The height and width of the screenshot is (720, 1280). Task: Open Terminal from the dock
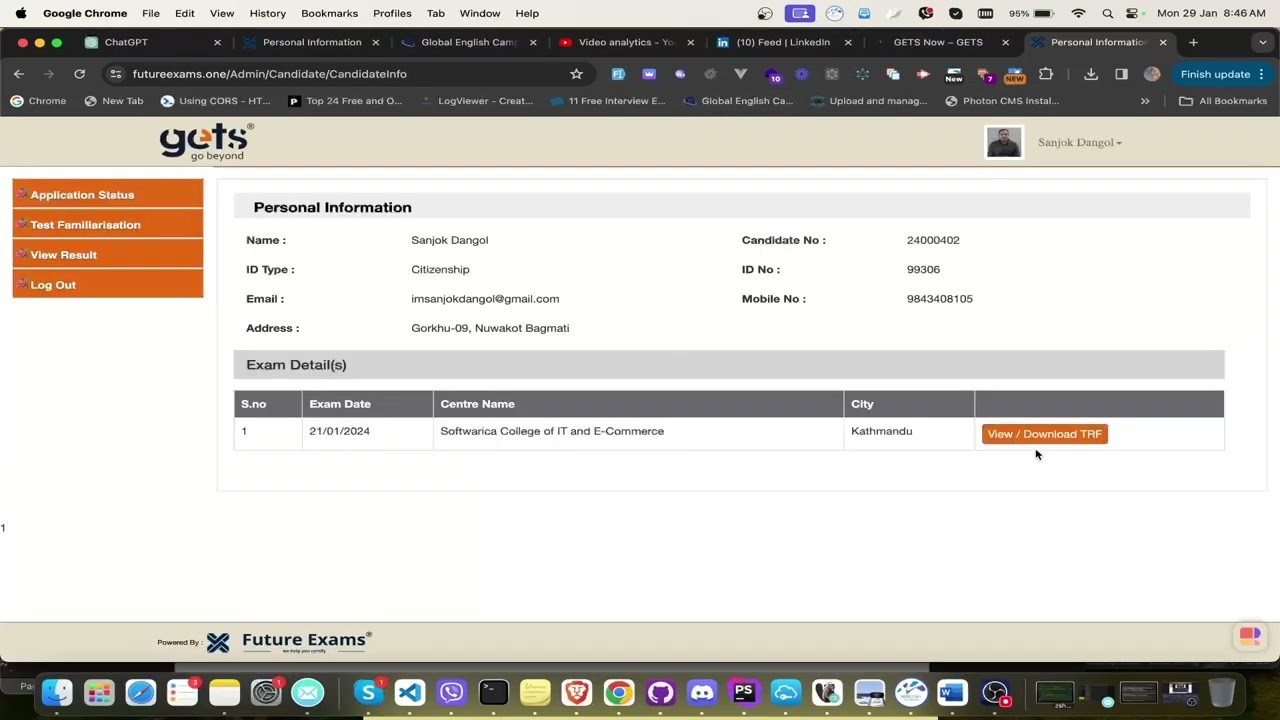tap(493, 692)
